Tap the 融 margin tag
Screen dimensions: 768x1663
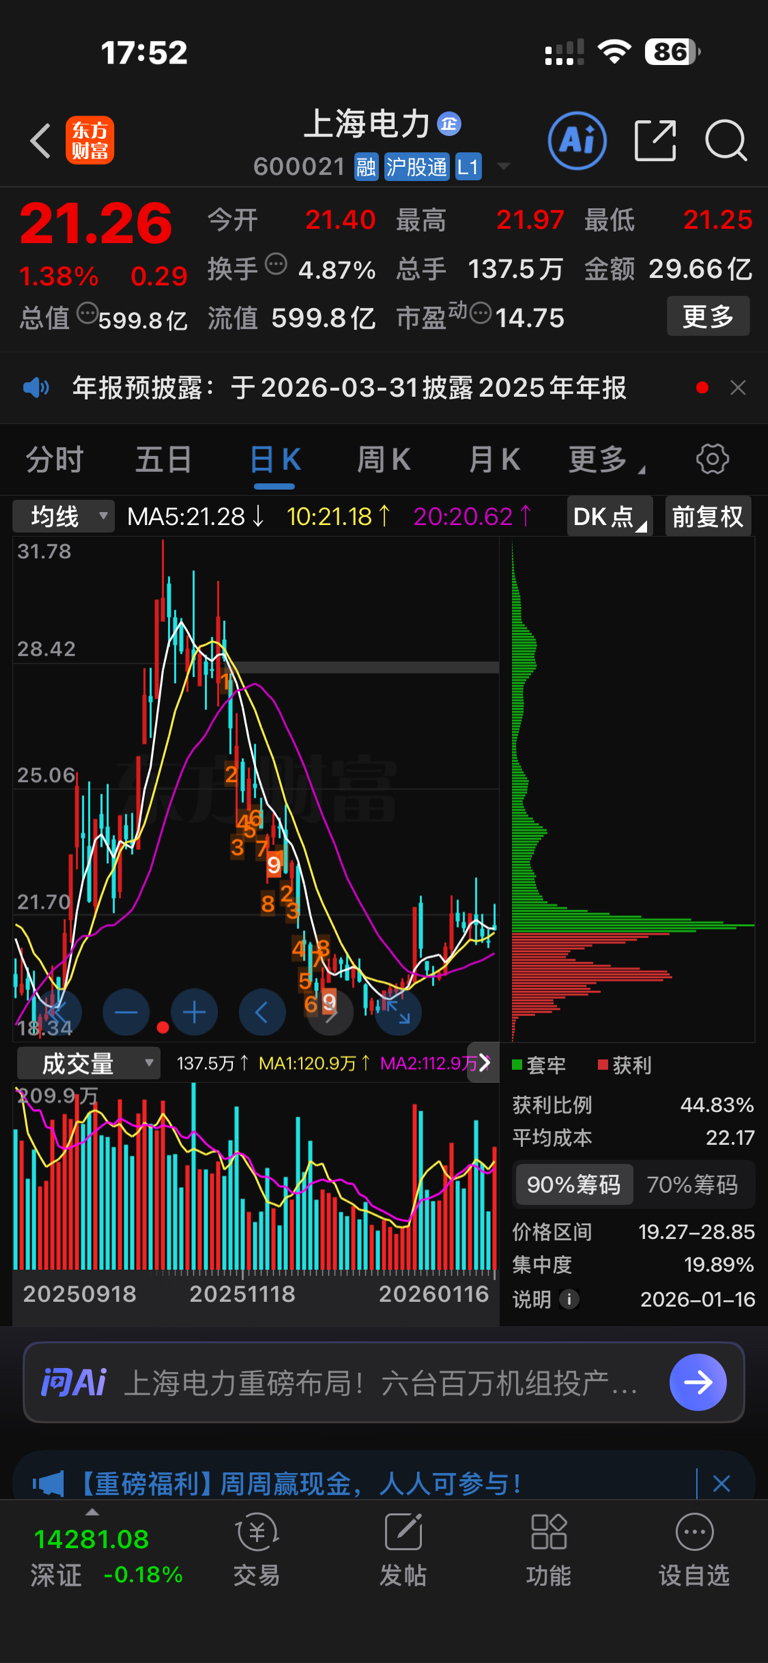coord(366,167)
